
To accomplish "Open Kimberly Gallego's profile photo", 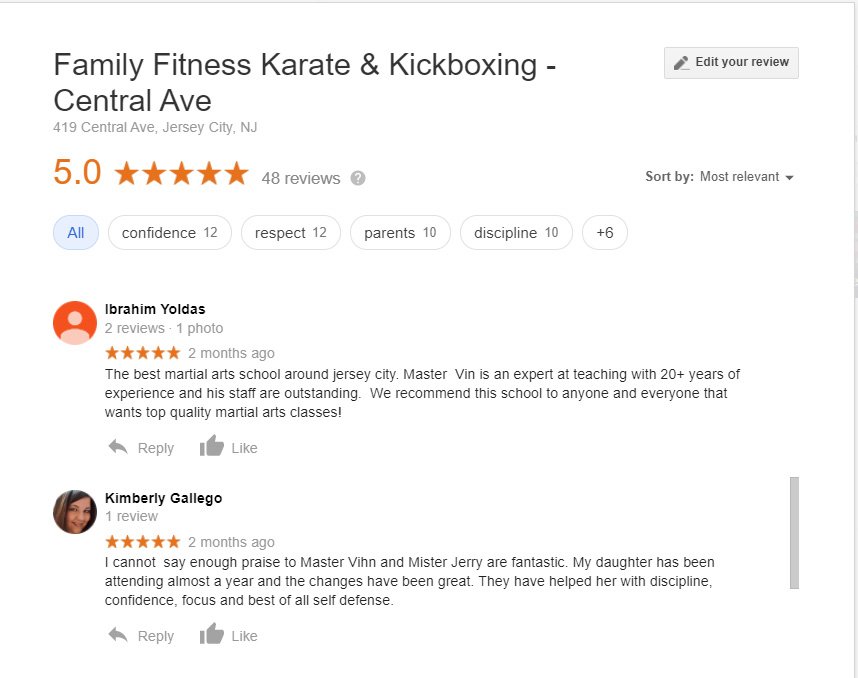I will click(x=75, y=511).
